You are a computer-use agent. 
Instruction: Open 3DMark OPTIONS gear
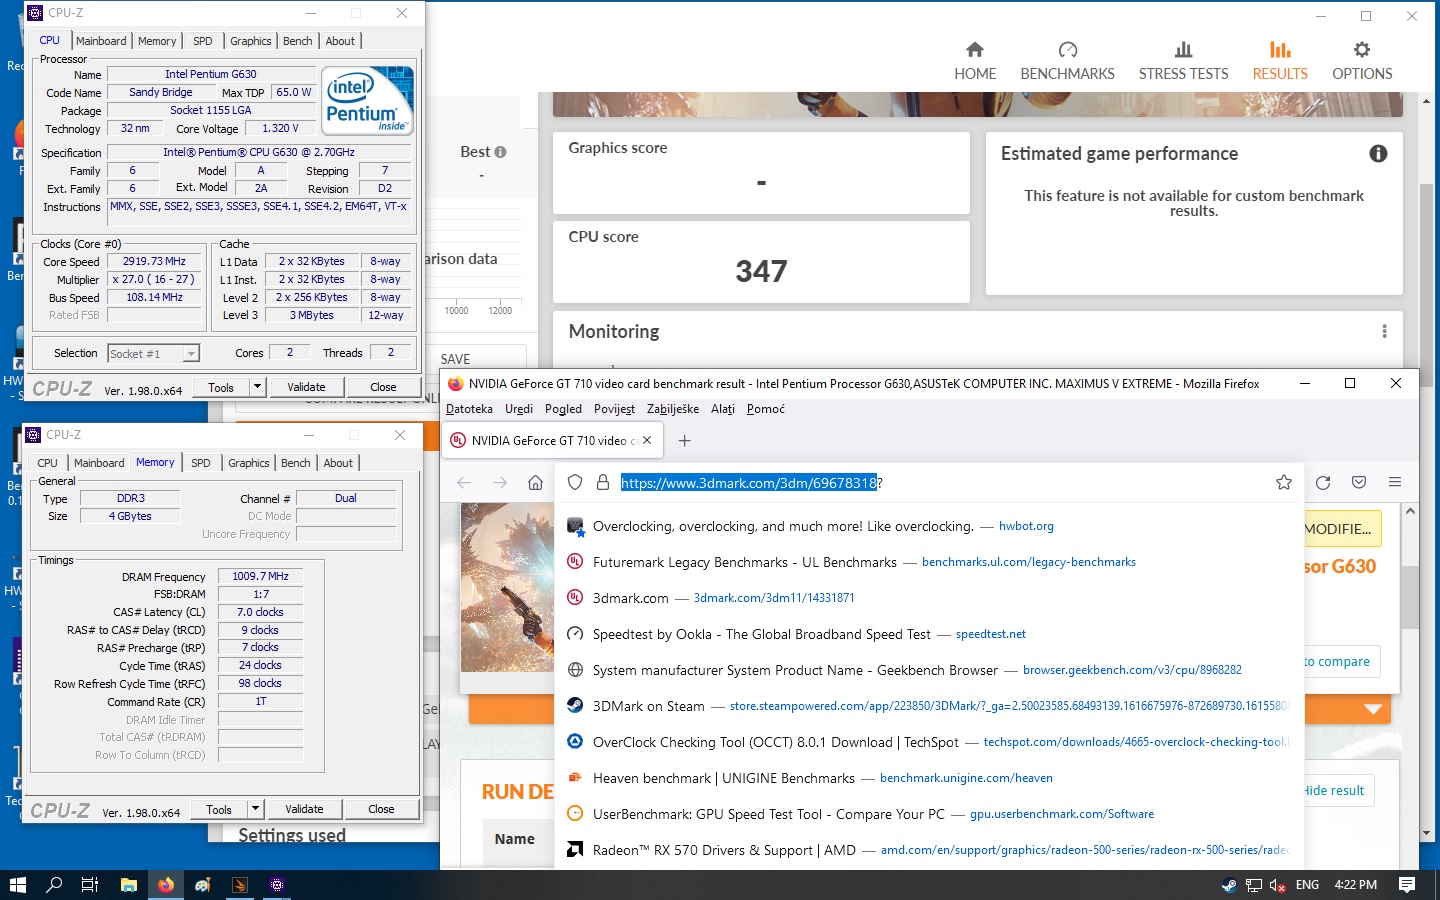[1362, 61]
